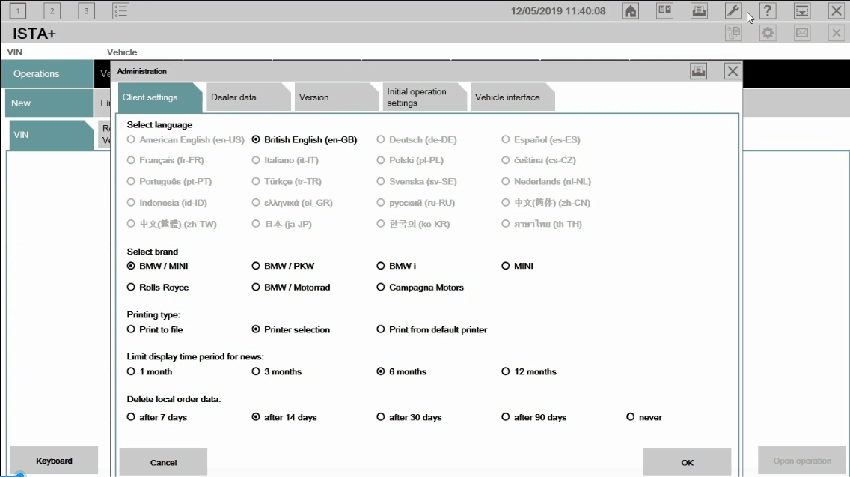Select Nederlands (nl-NL) language
Image resolution: width=850 pixels, height=477 pixels.
[x=546, y=181]
